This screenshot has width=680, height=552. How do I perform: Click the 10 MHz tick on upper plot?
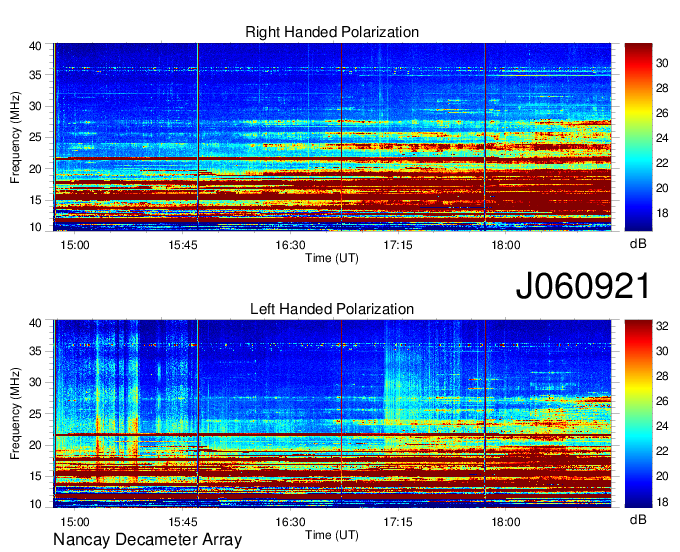point(35,227)
